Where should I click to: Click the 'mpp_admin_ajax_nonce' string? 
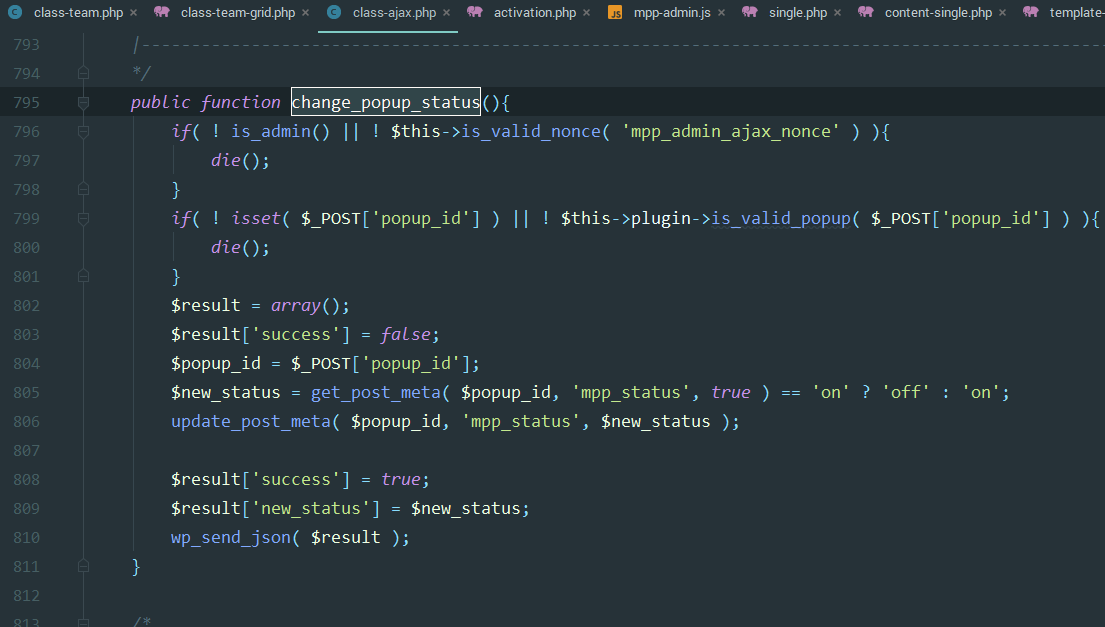[x=731, y=132]
